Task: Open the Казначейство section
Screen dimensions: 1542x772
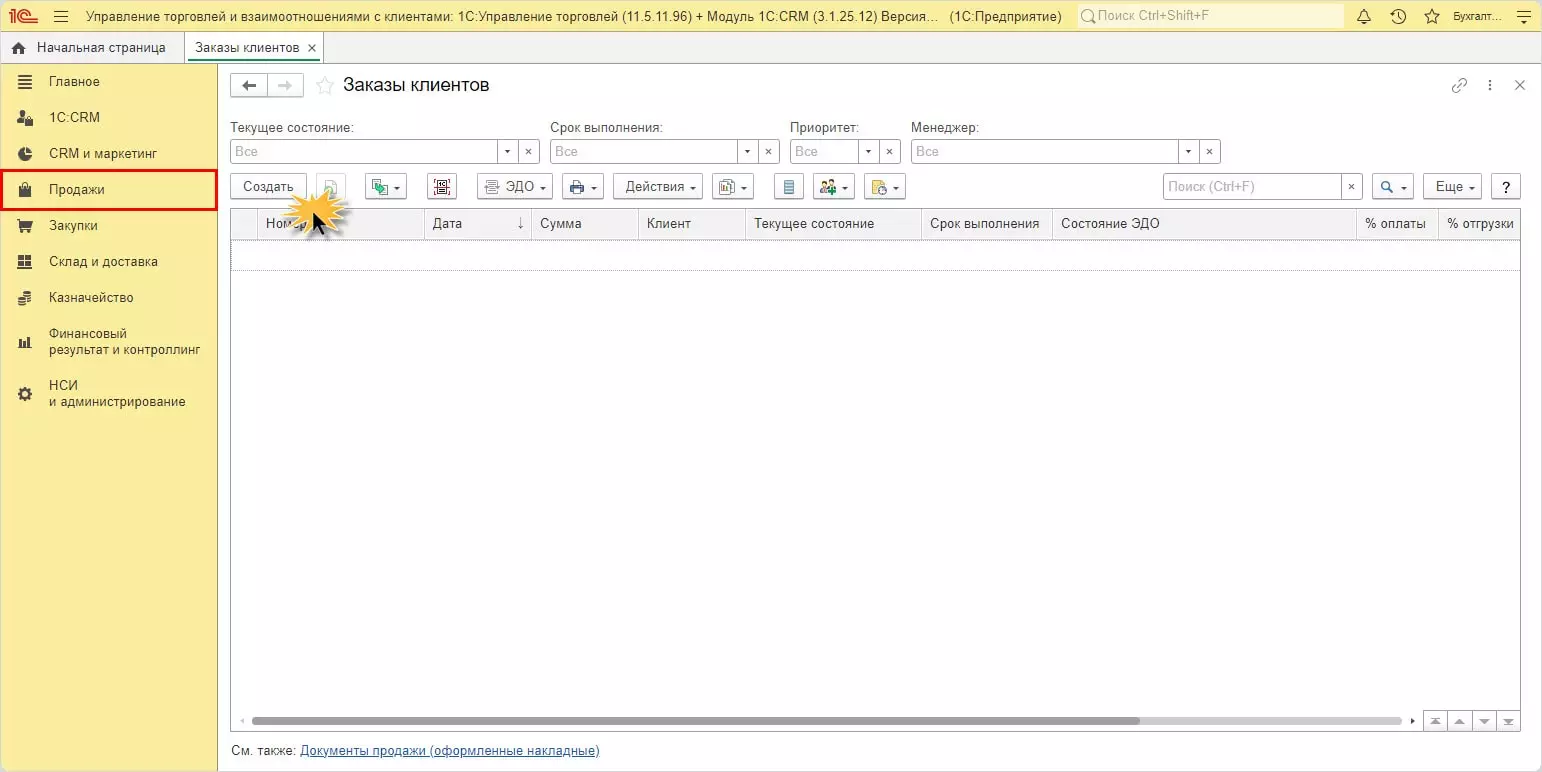Action: pyautogui.click(x=109, y=298)
